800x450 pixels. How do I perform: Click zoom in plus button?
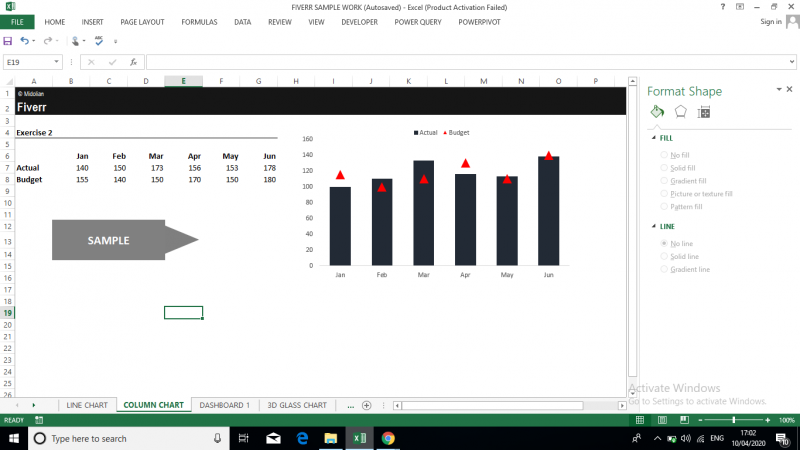[x=767, y=420]
